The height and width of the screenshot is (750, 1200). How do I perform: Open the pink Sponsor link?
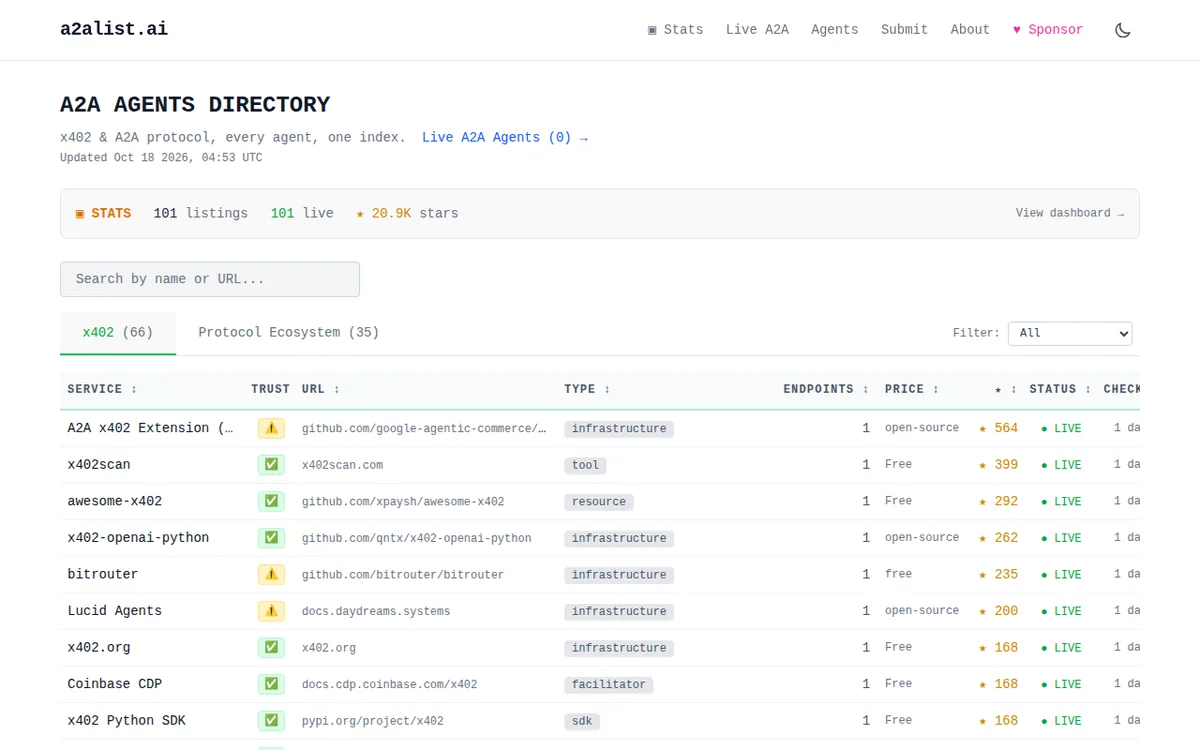1048,30
